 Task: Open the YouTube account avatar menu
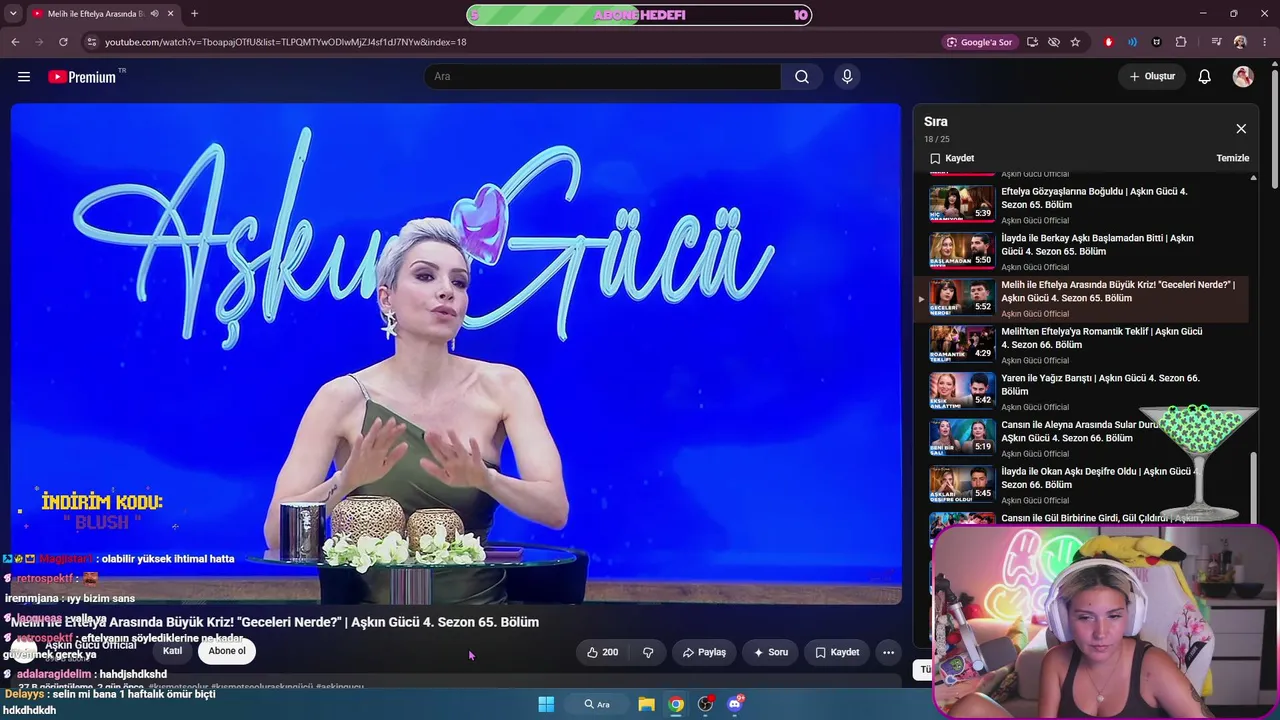coord(1243,77)
